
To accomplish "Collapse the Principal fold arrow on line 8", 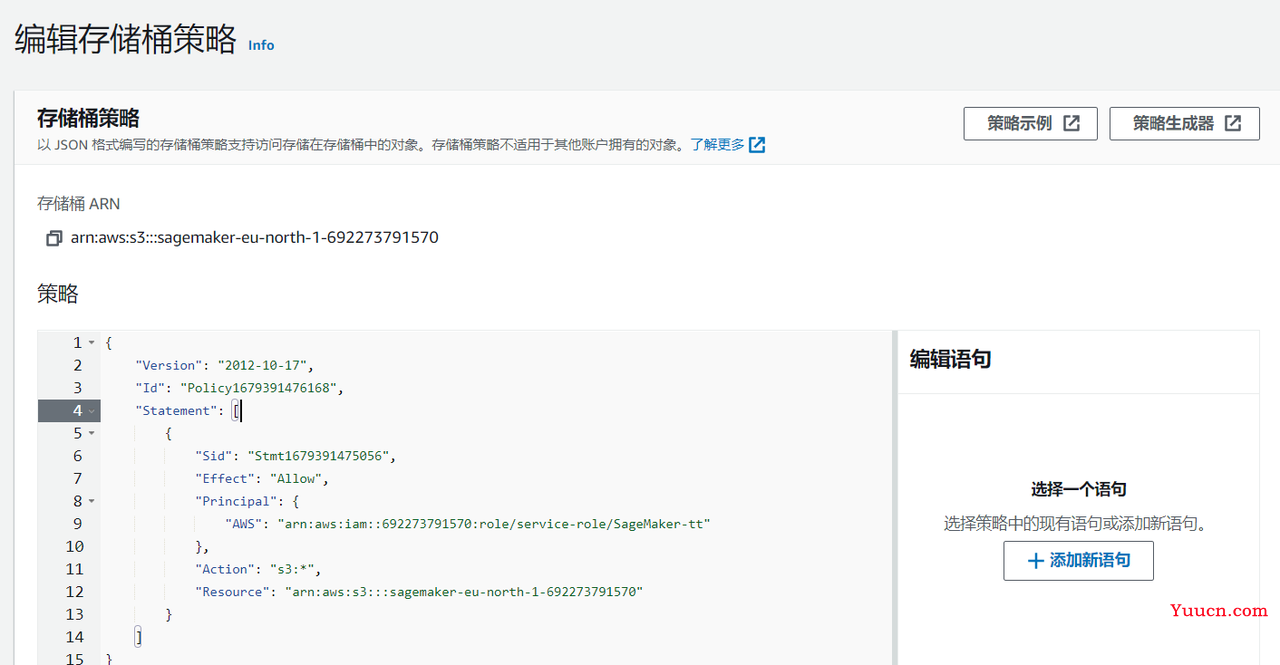I will coord(92,501).
